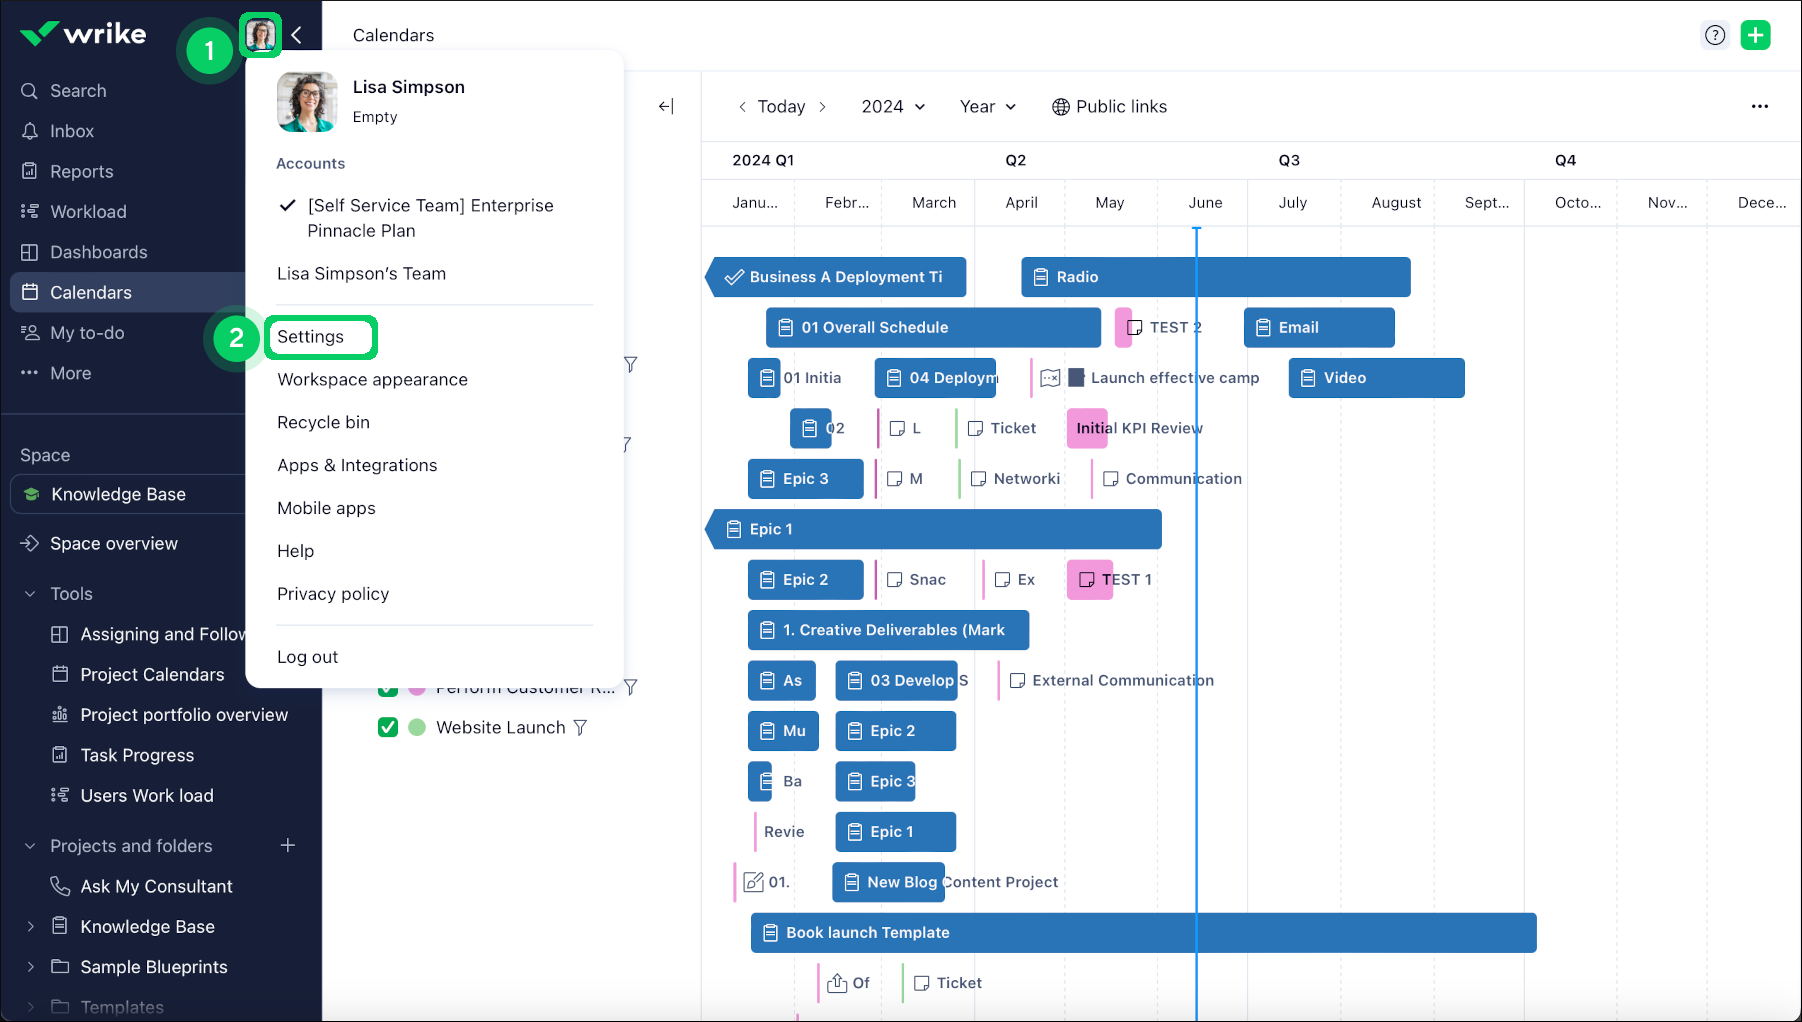Uncheck the Website Launch calendar
Viewport: 1802px width, 1022px height.
pos(388,727)
